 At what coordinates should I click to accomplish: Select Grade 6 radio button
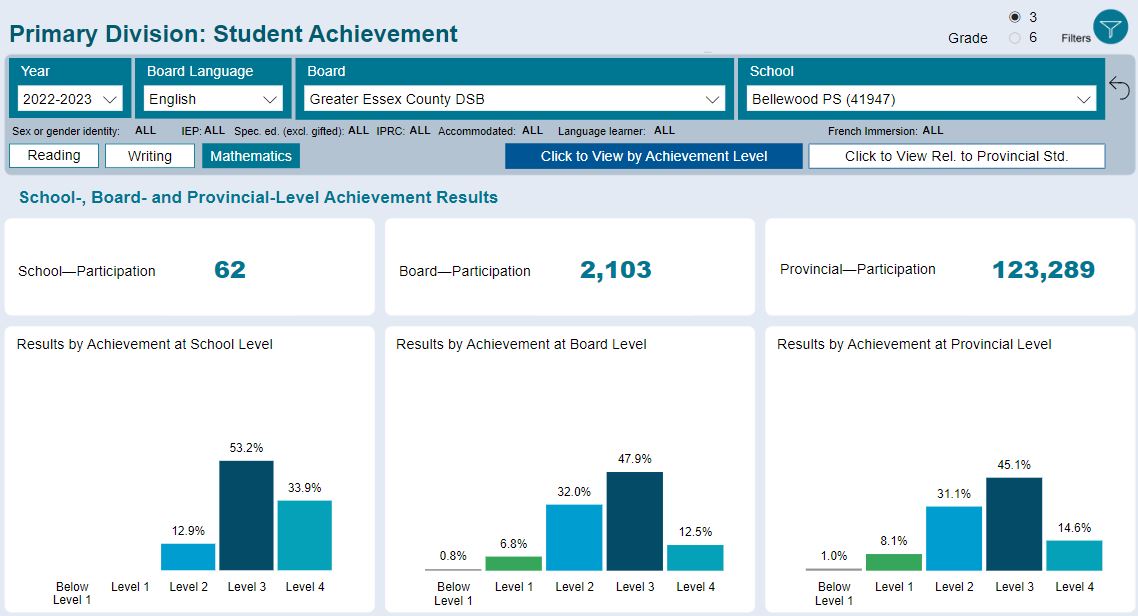click(x=1015, y=38)
